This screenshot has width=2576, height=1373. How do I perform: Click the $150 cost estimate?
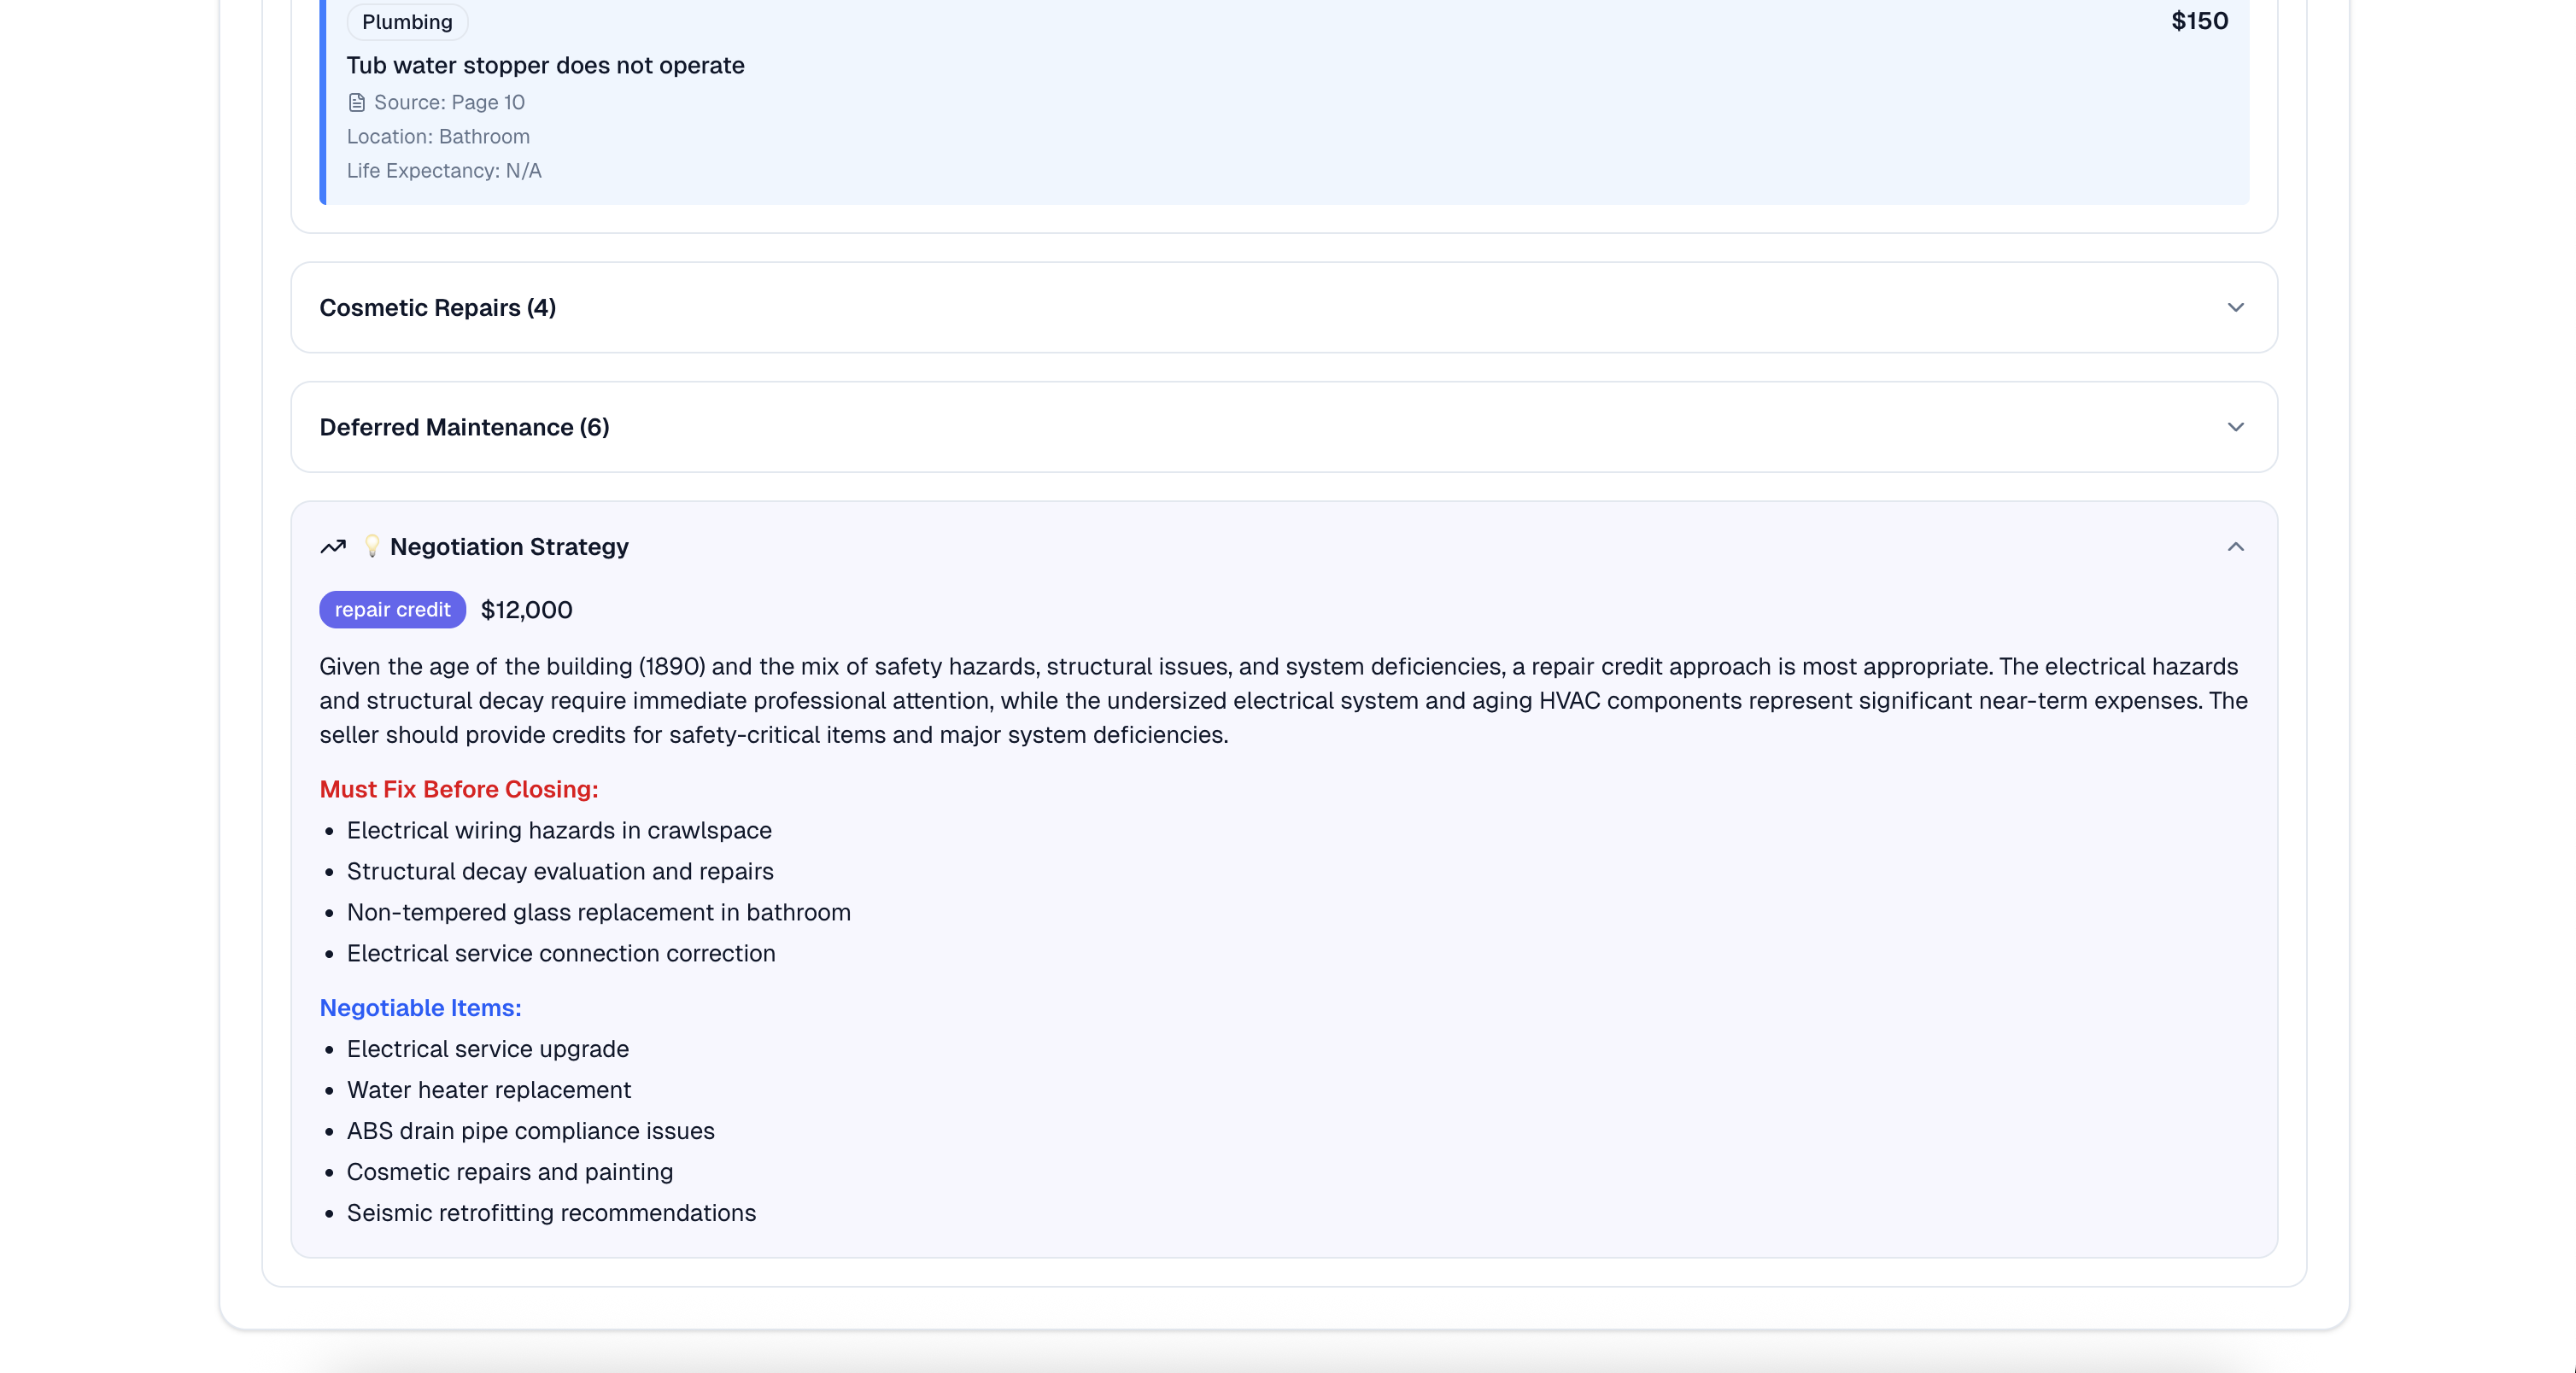point(2199,21)
